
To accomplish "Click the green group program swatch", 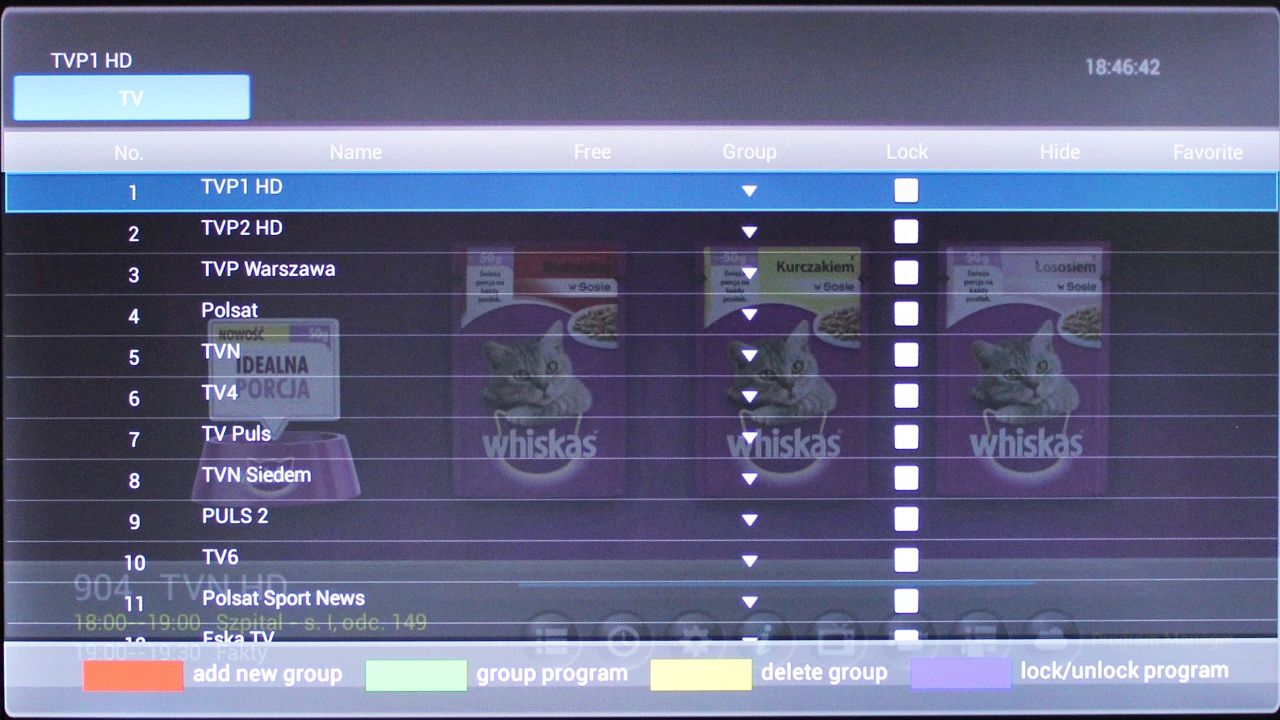I will pyautogui.click(x=416, y=675).
